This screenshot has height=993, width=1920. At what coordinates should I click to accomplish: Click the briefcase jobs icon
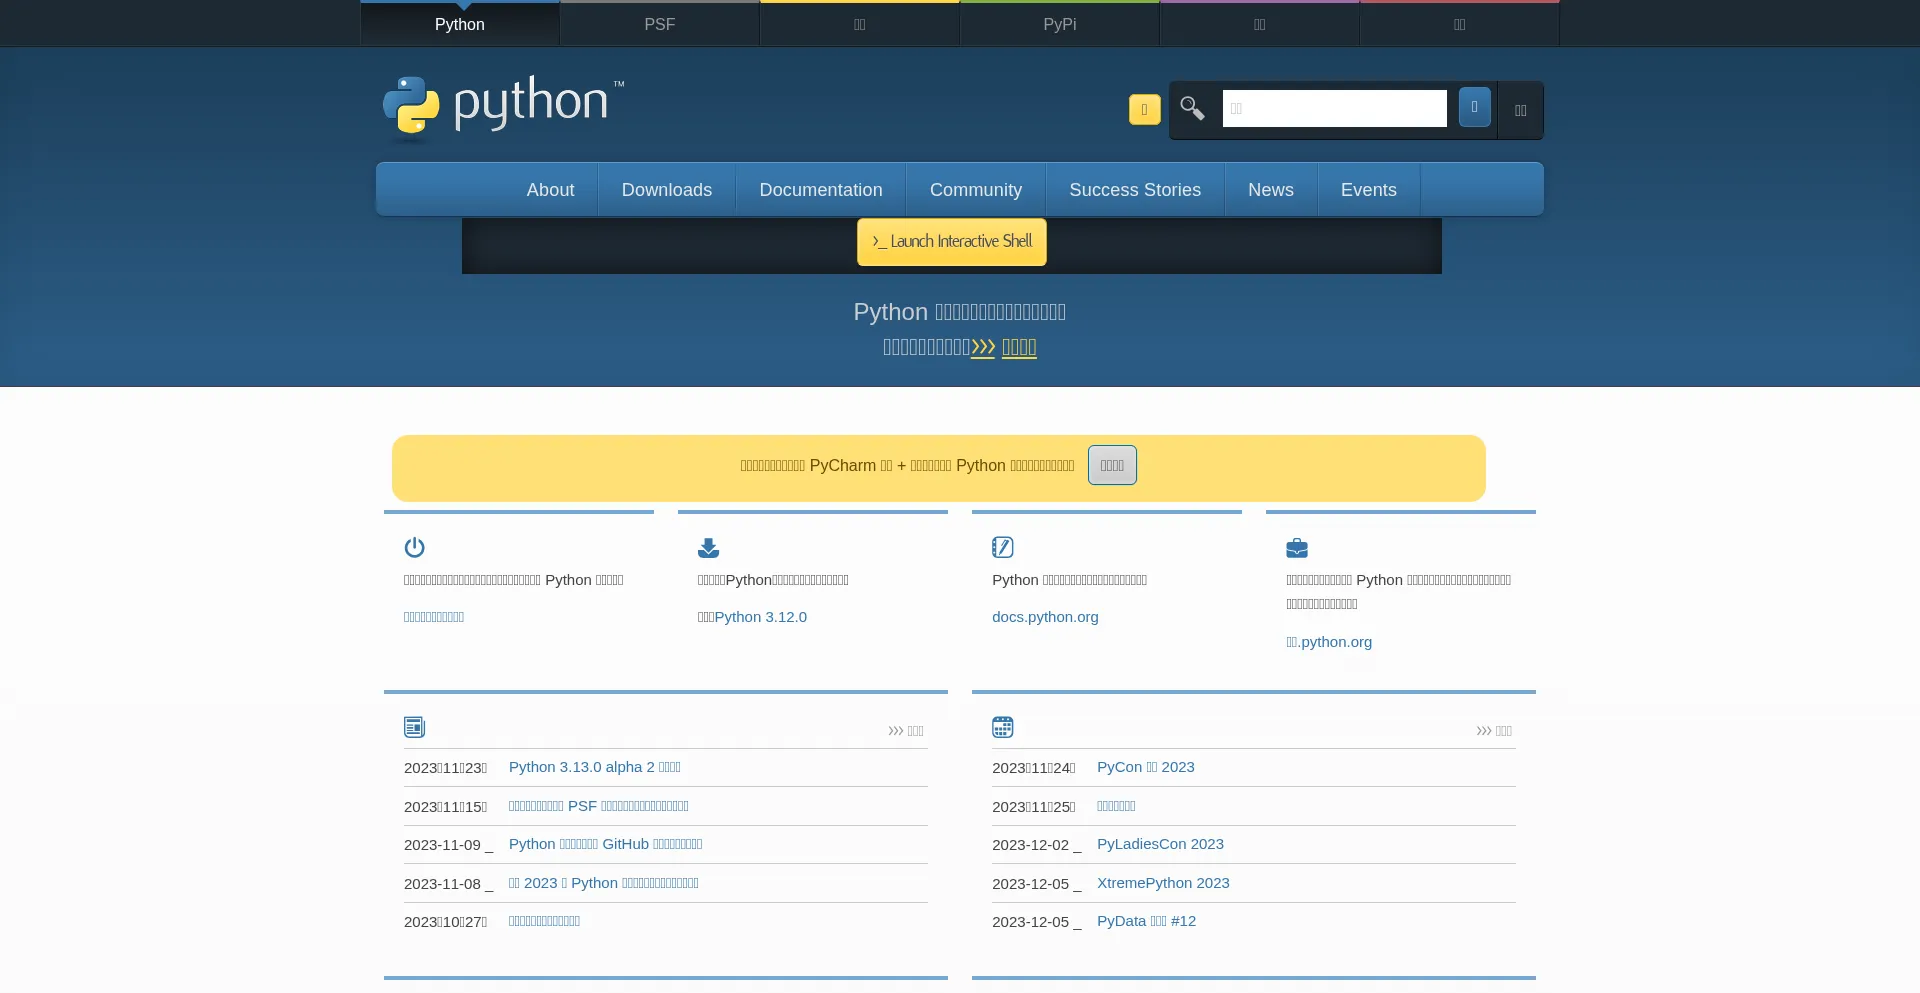tap(1296, 548)
